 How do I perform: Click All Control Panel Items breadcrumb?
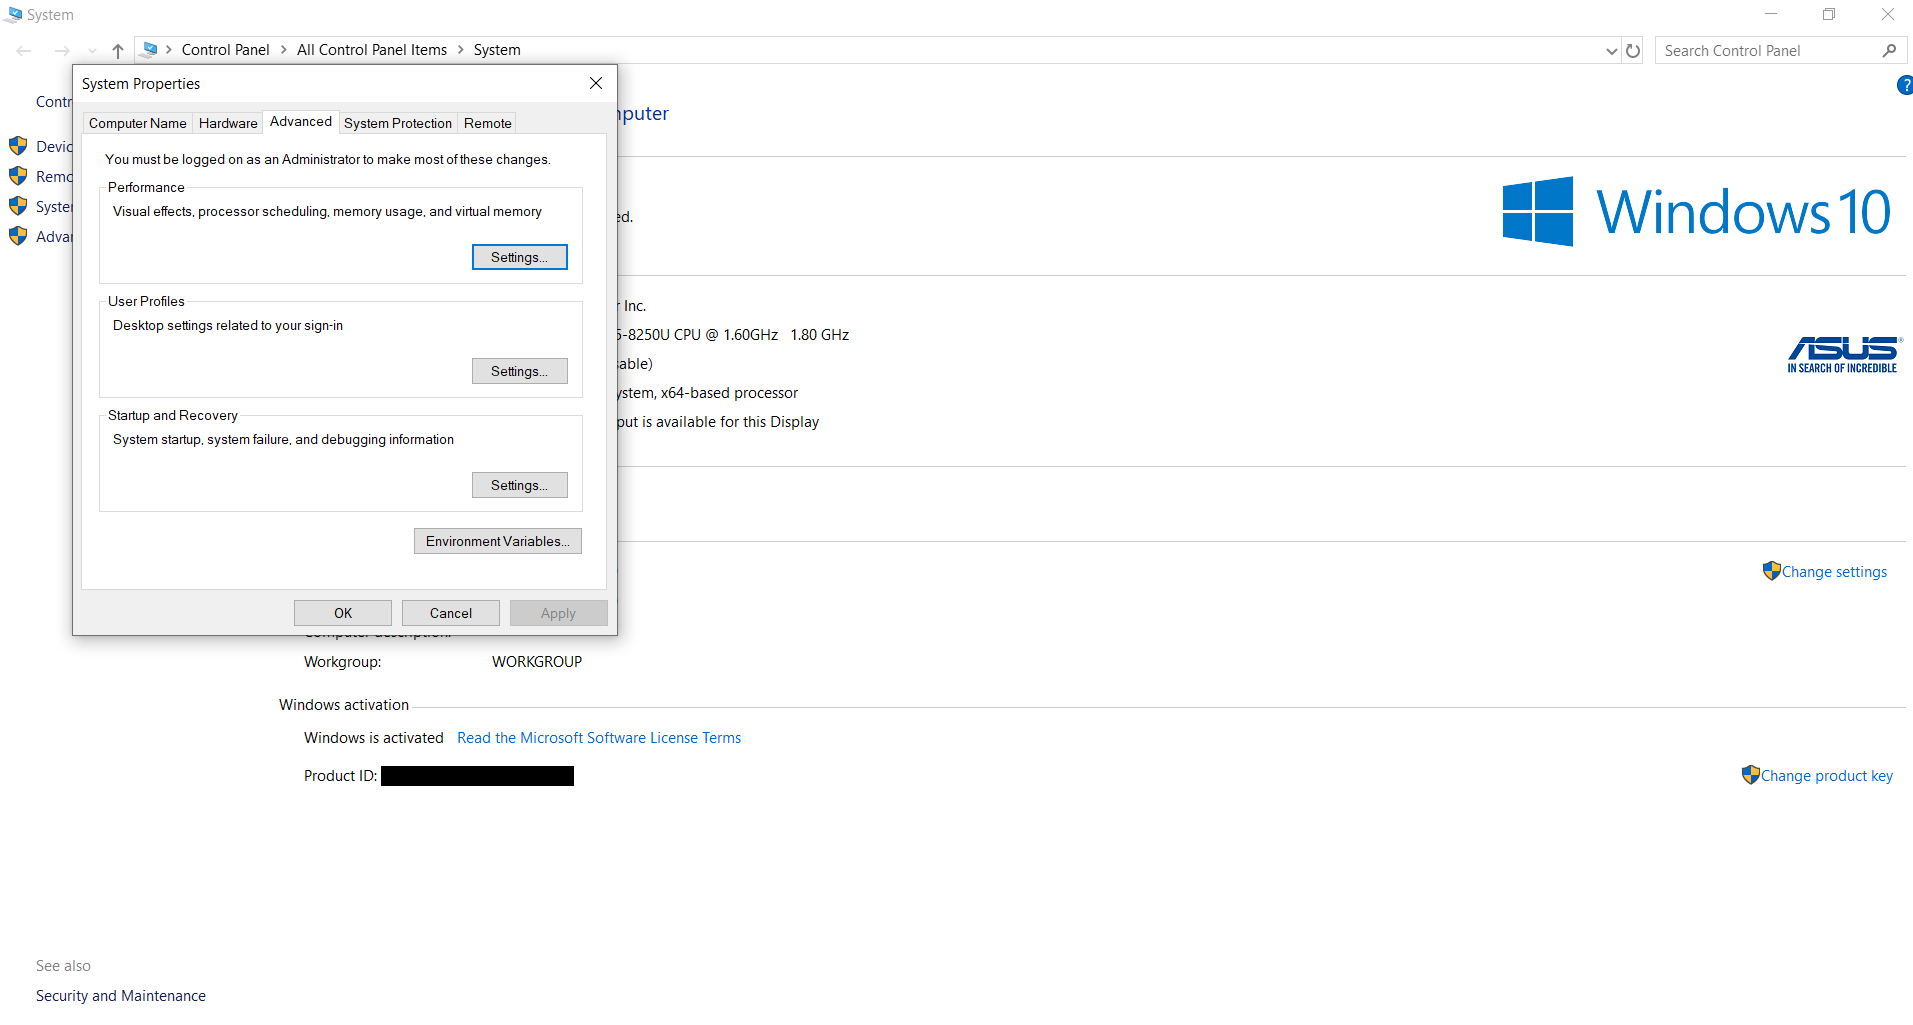372,50
